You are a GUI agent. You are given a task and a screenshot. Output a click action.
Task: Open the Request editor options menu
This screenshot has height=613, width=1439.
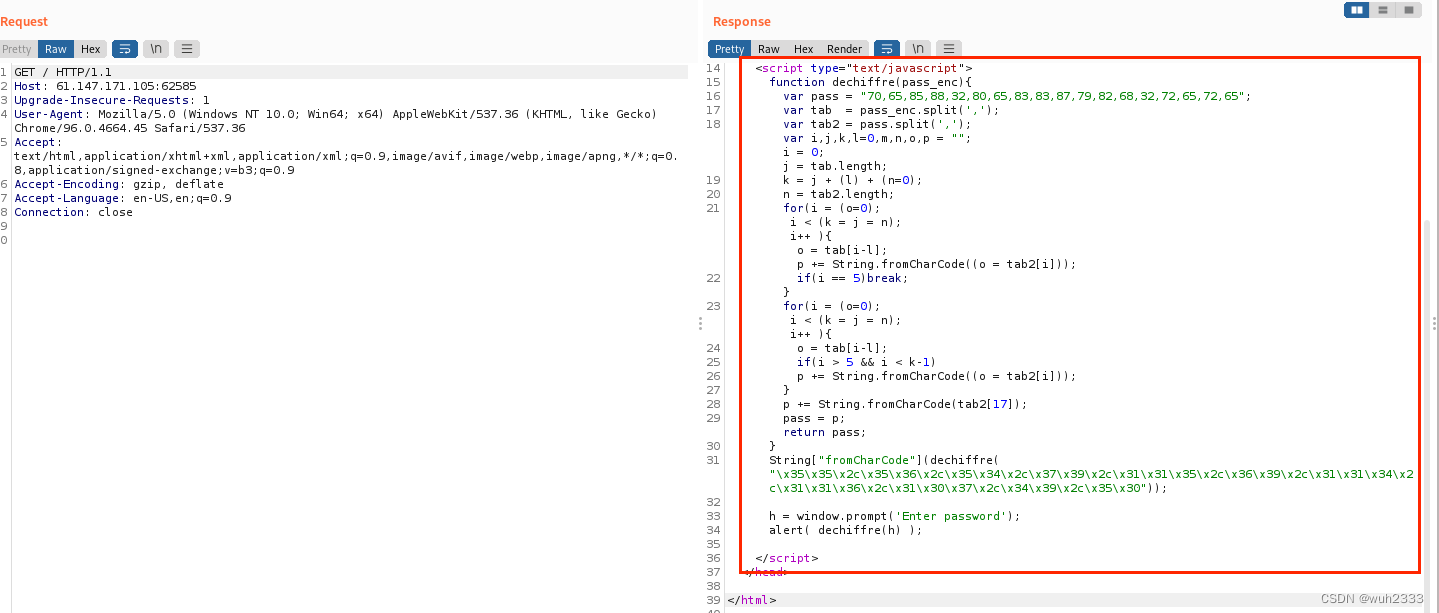(x=186, y=48)
